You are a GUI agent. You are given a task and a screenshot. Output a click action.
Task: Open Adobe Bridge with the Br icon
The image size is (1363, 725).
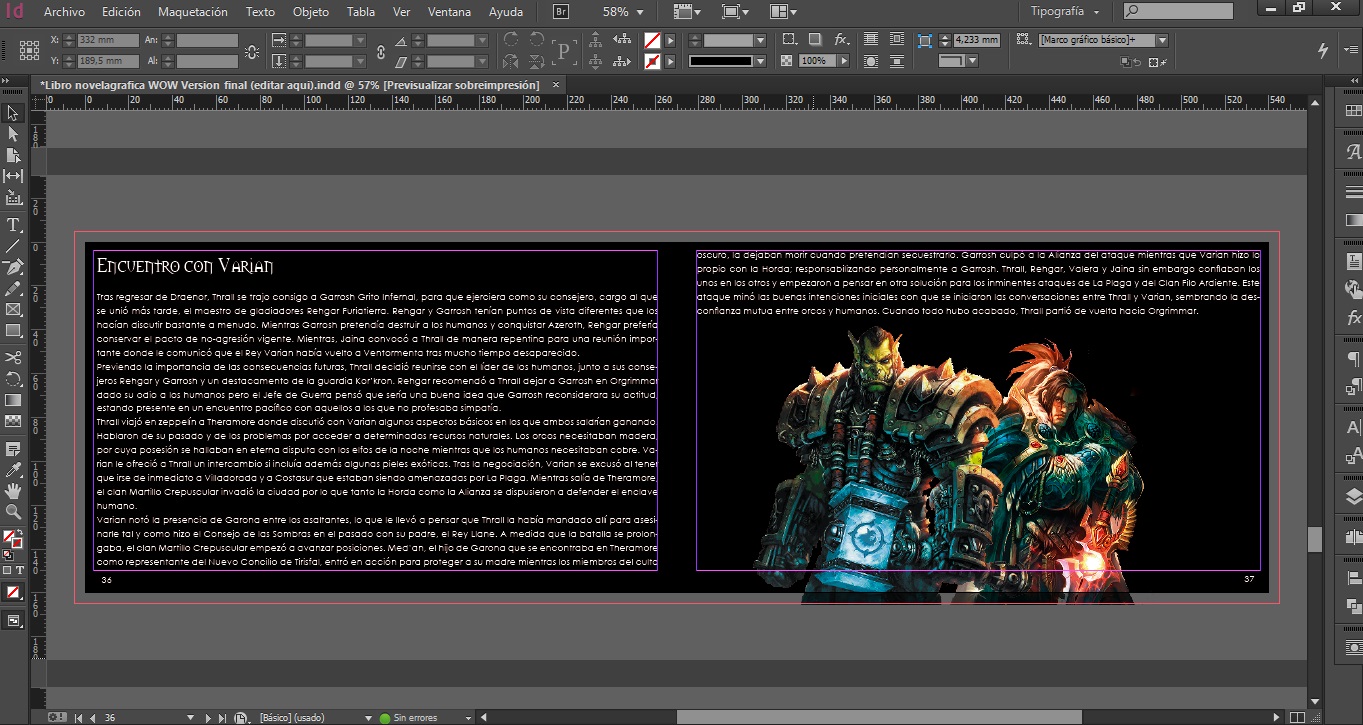(563, 12)
